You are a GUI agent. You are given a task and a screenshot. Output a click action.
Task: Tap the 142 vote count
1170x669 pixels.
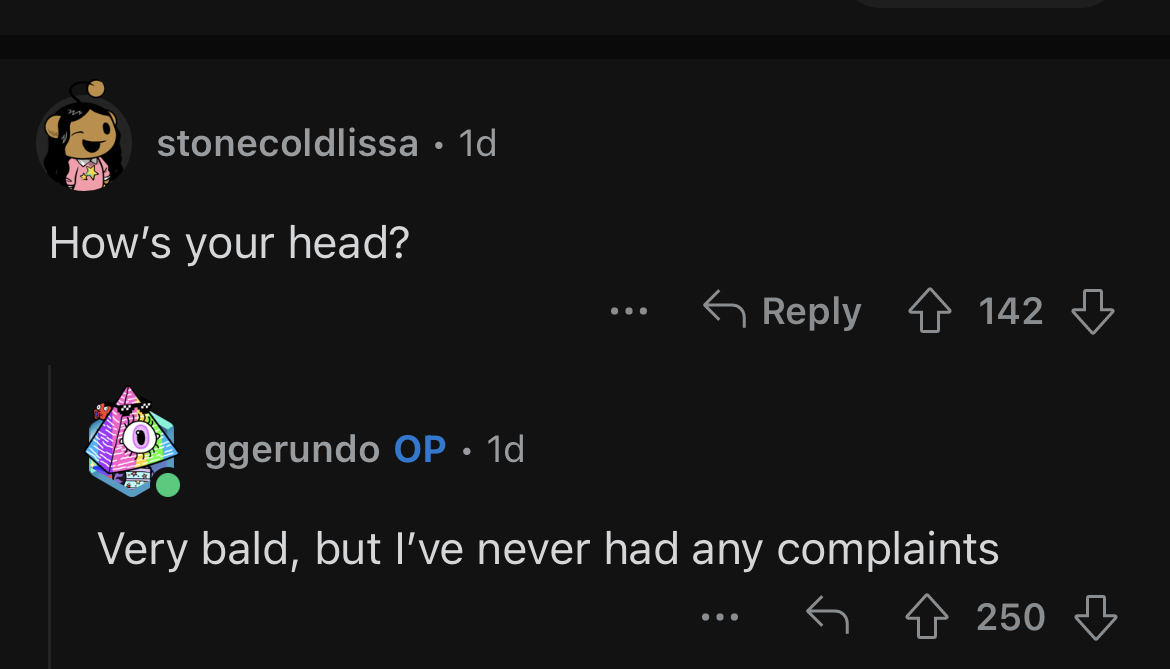(1011, 312)
